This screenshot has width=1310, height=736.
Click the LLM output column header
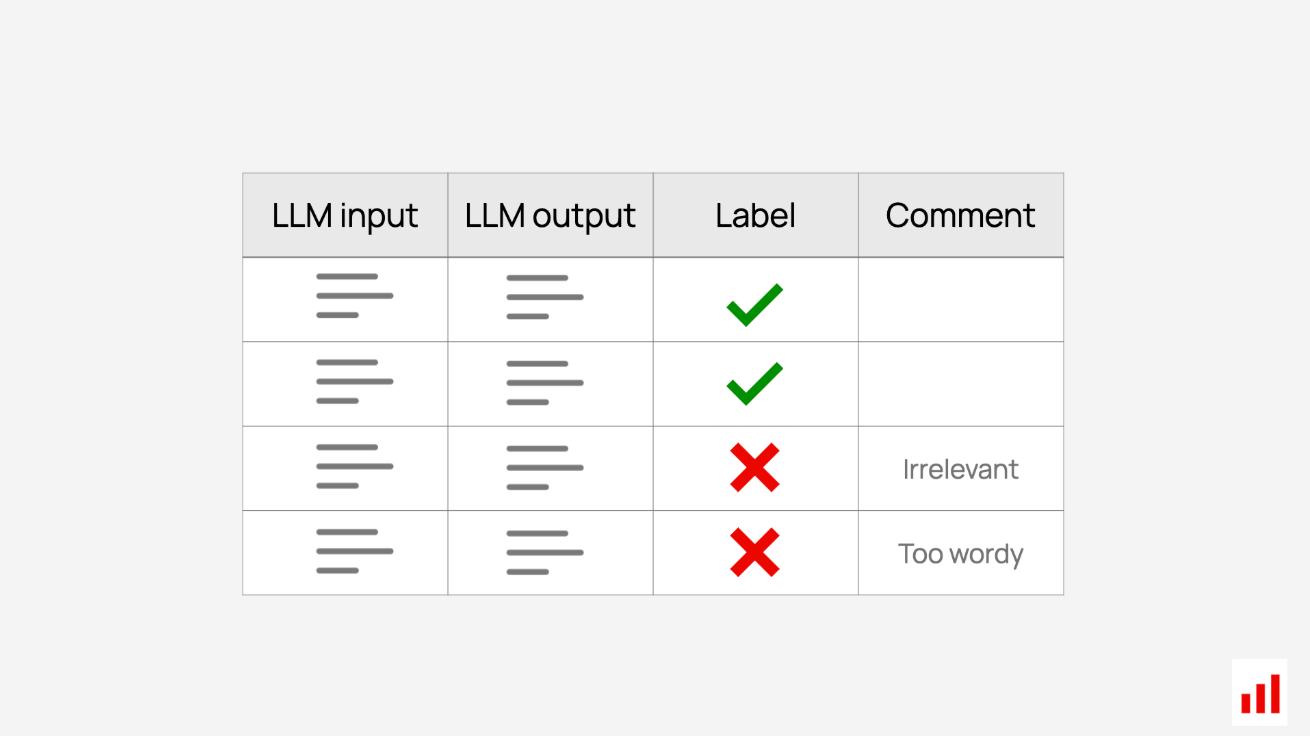pyautogui.click(x=551, y=215)
